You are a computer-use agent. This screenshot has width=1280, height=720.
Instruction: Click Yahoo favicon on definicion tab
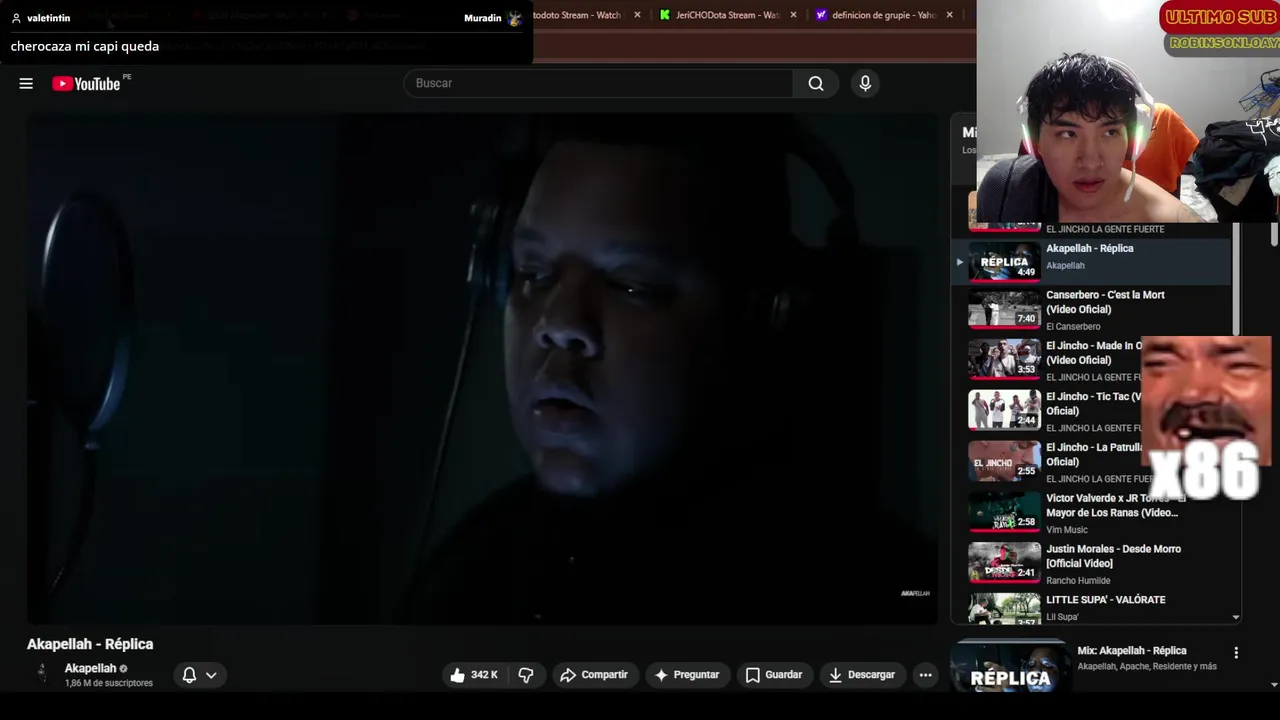(821, 15)
